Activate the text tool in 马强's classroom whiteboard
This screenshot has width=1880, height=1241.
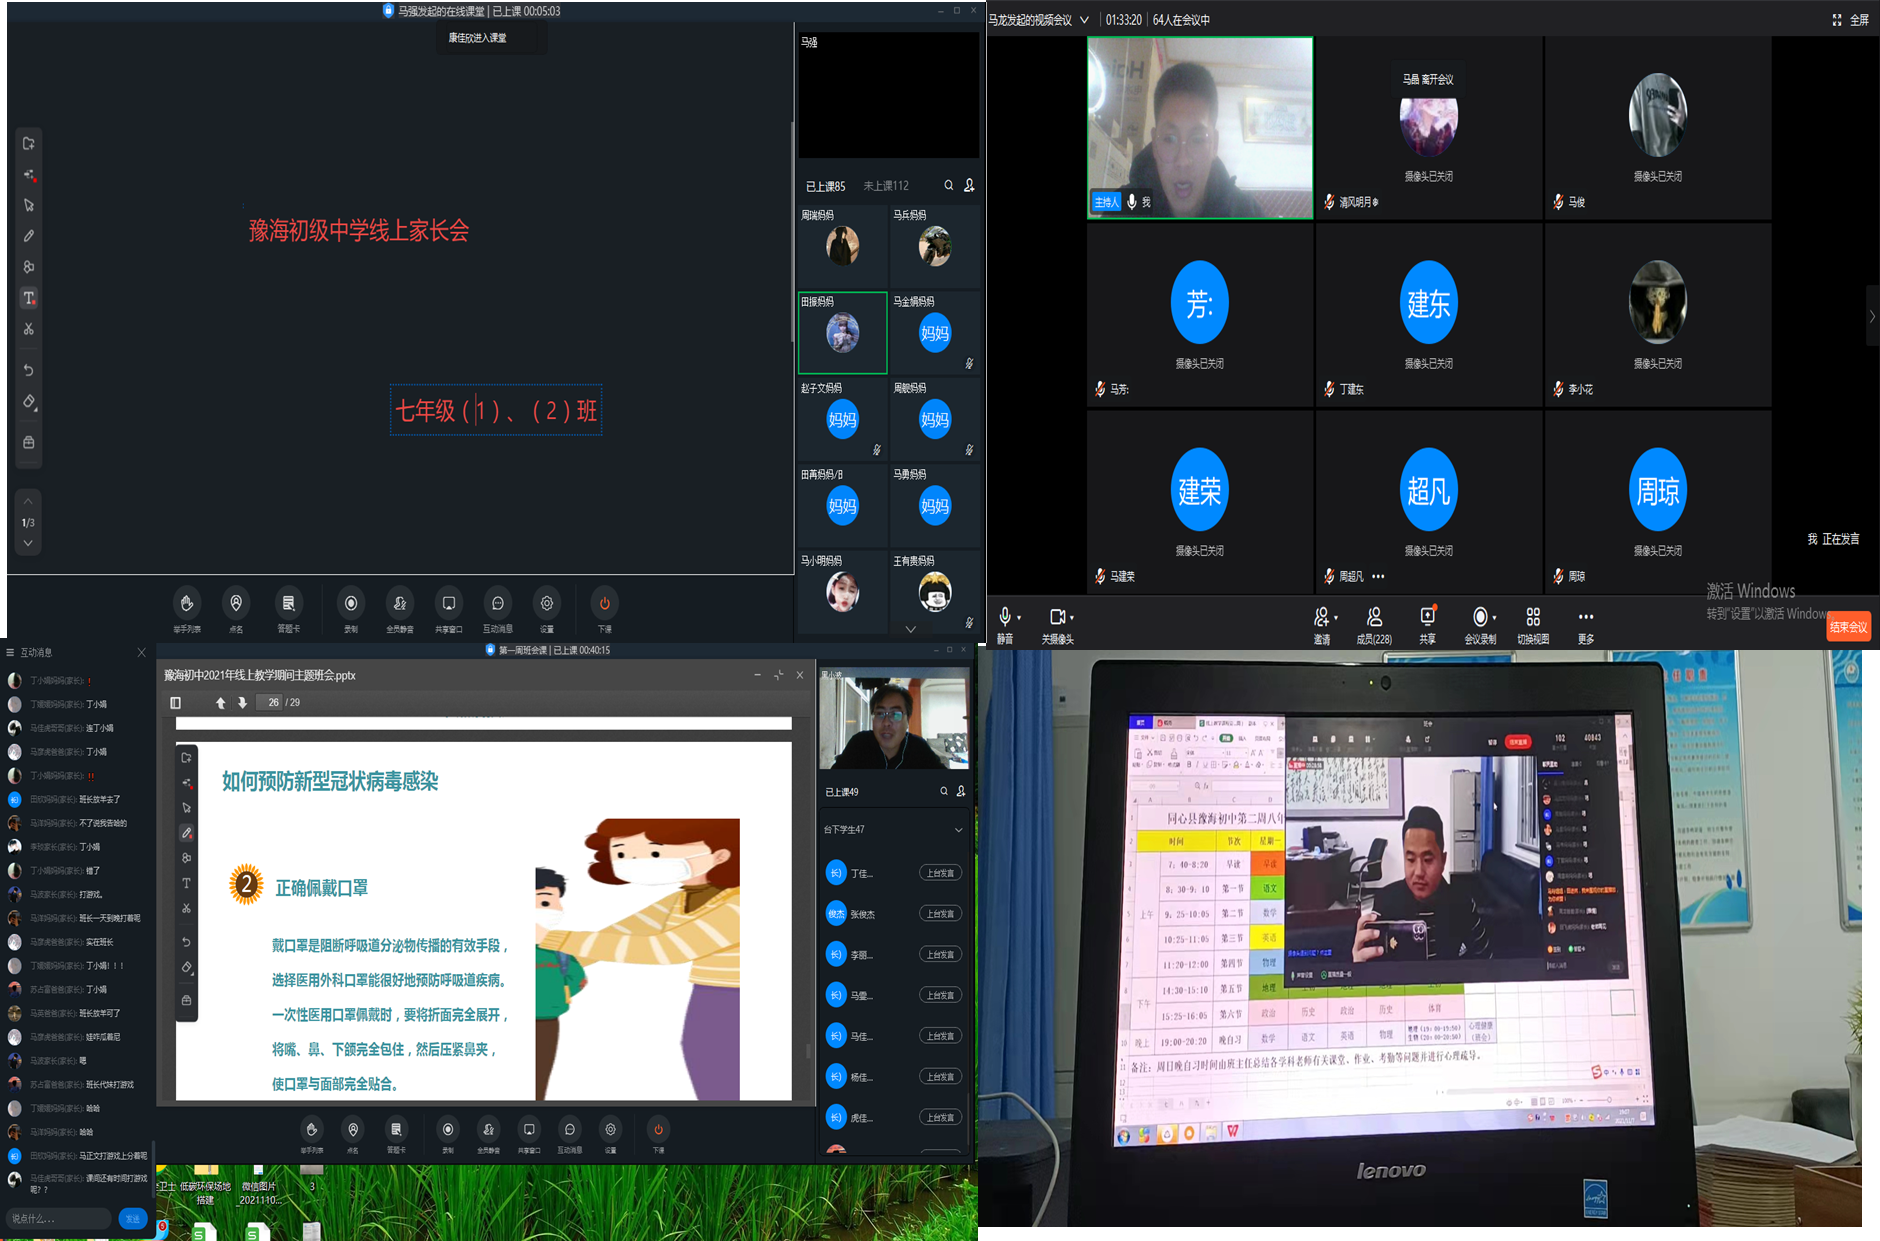pos(29,298)
